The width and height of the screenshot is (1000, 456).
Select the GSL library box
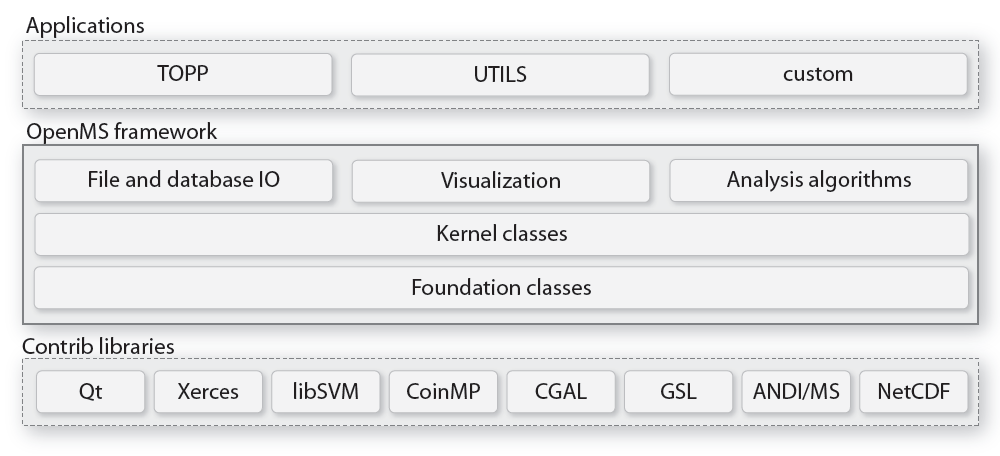click(678, 391)
